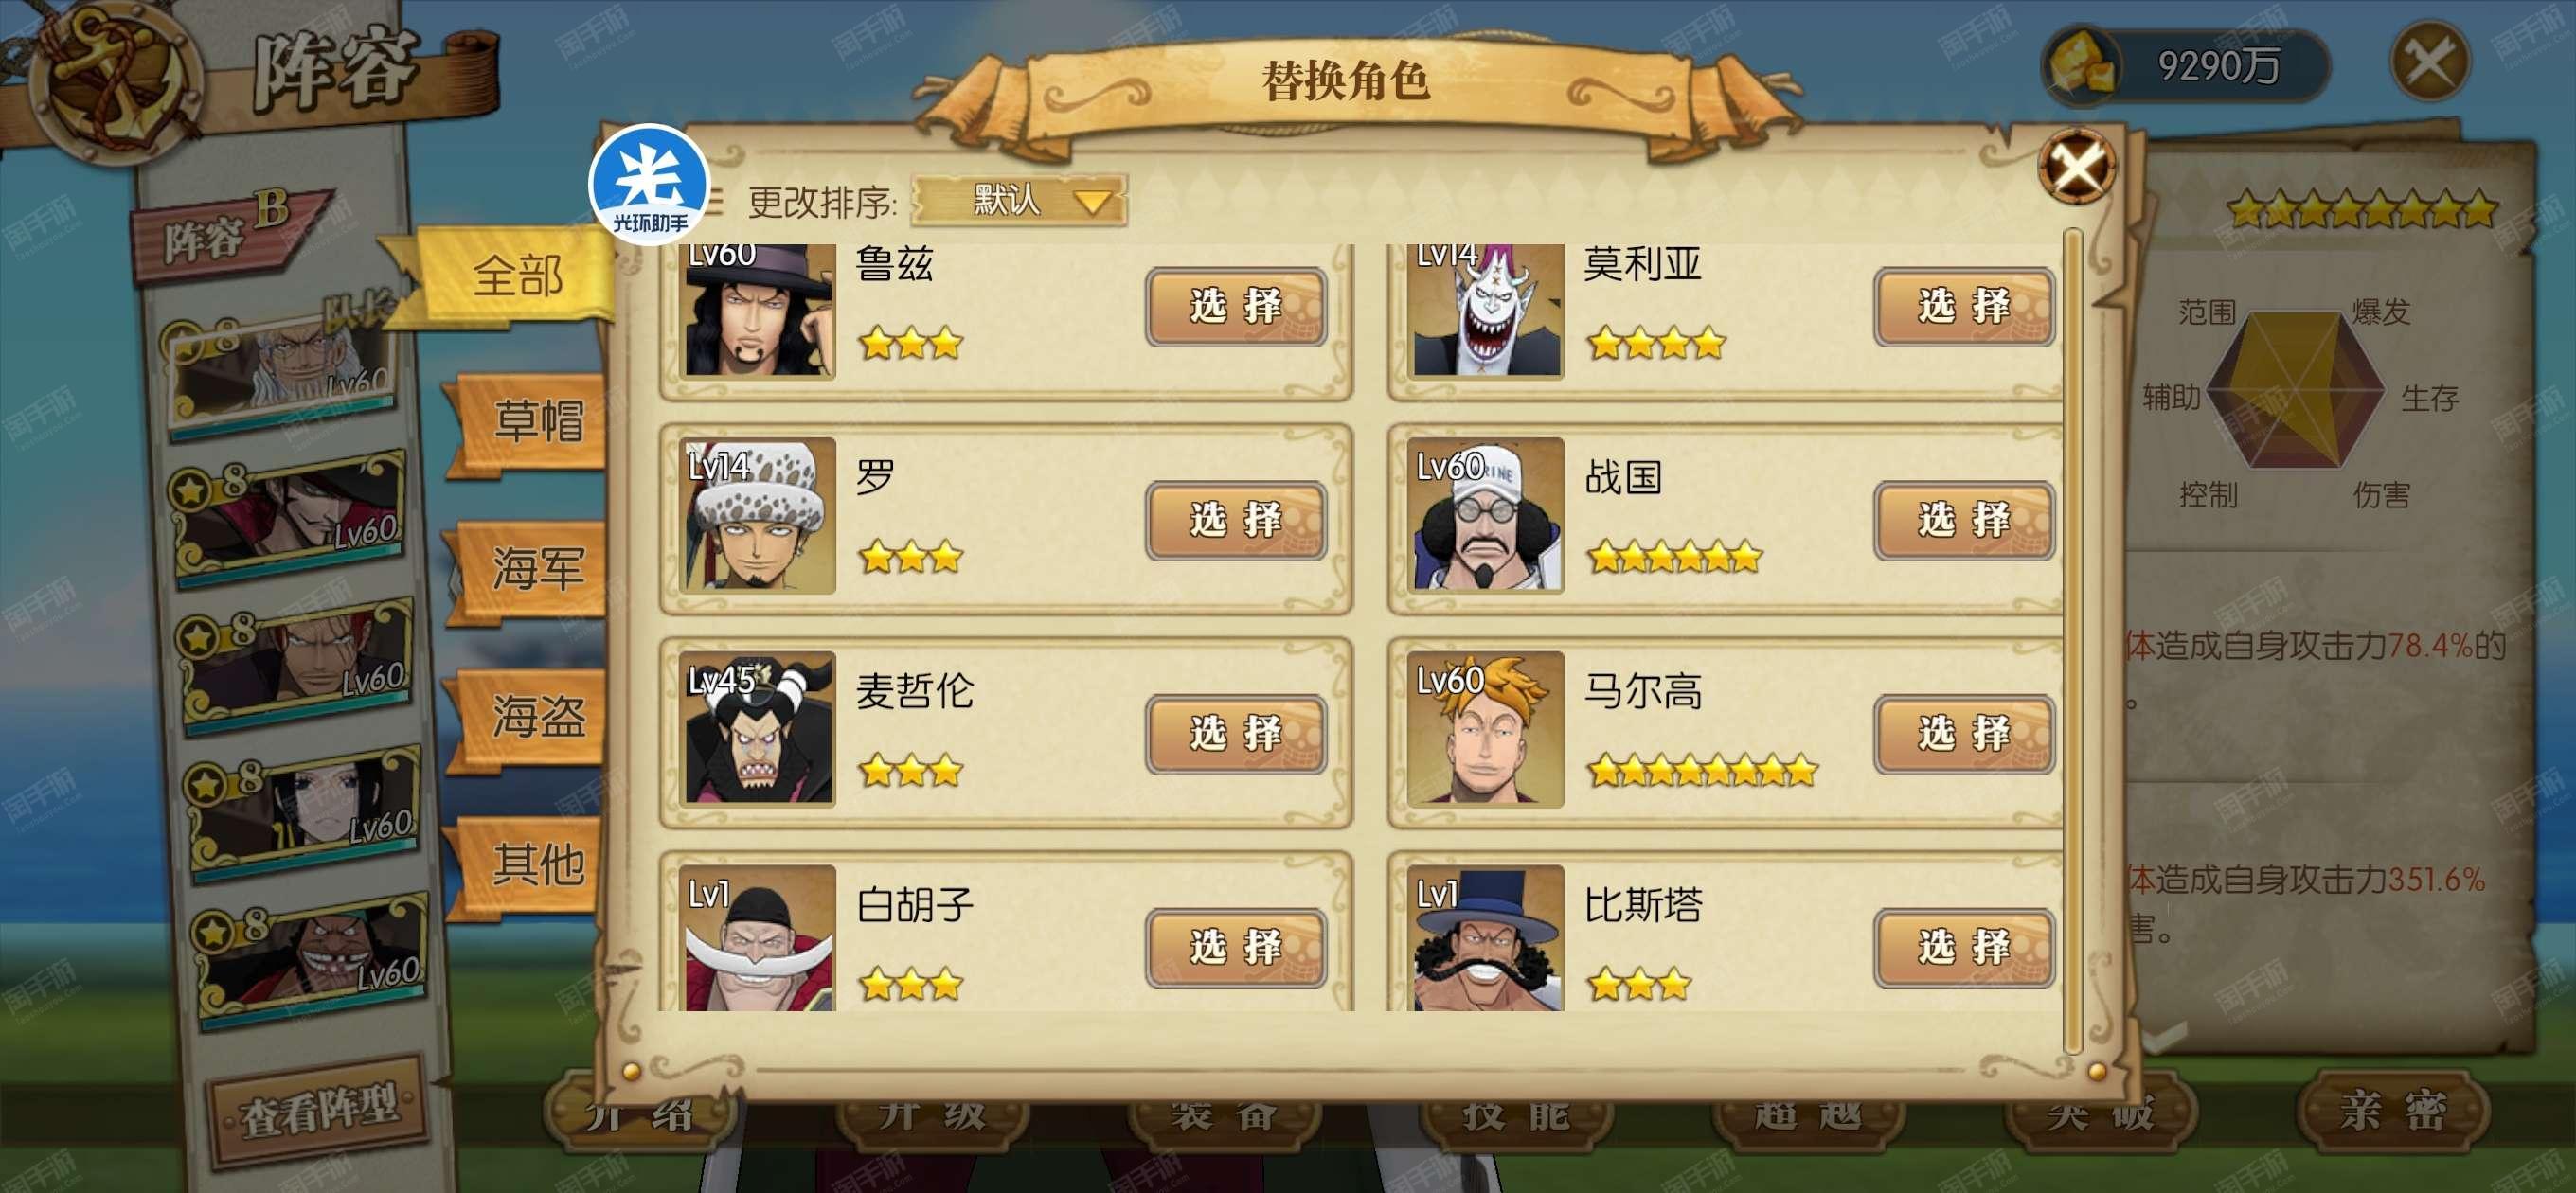Select the 全部 filter tab
2576x1193 pixels.
[517, 275]
